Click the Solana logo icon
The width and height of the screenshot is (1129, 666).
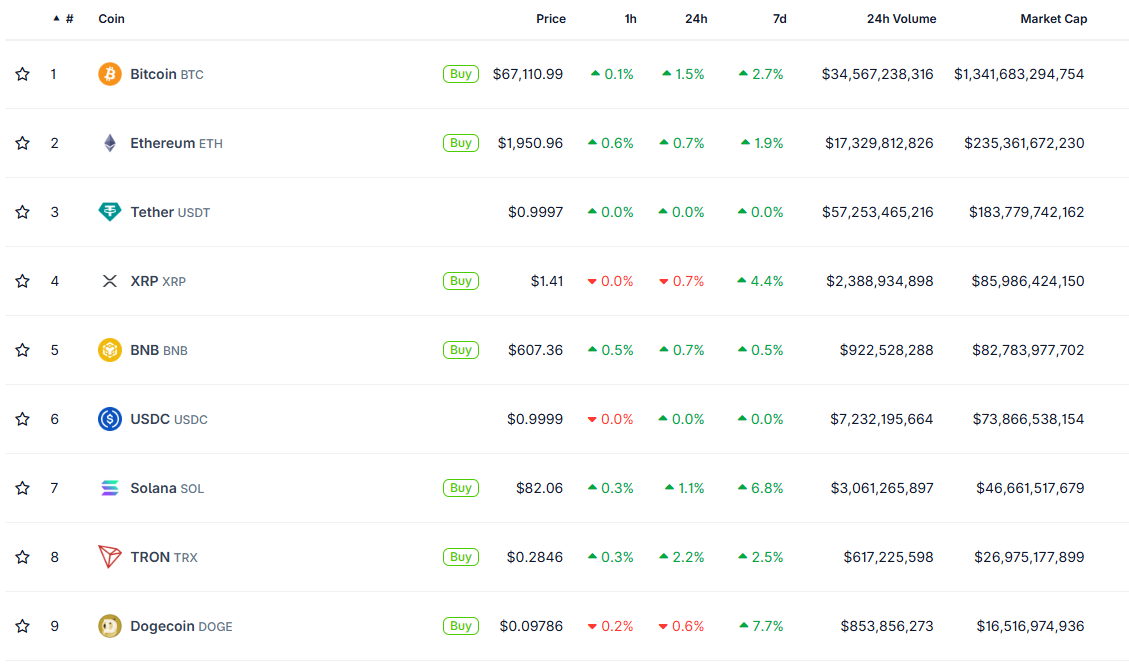(110, 488)
